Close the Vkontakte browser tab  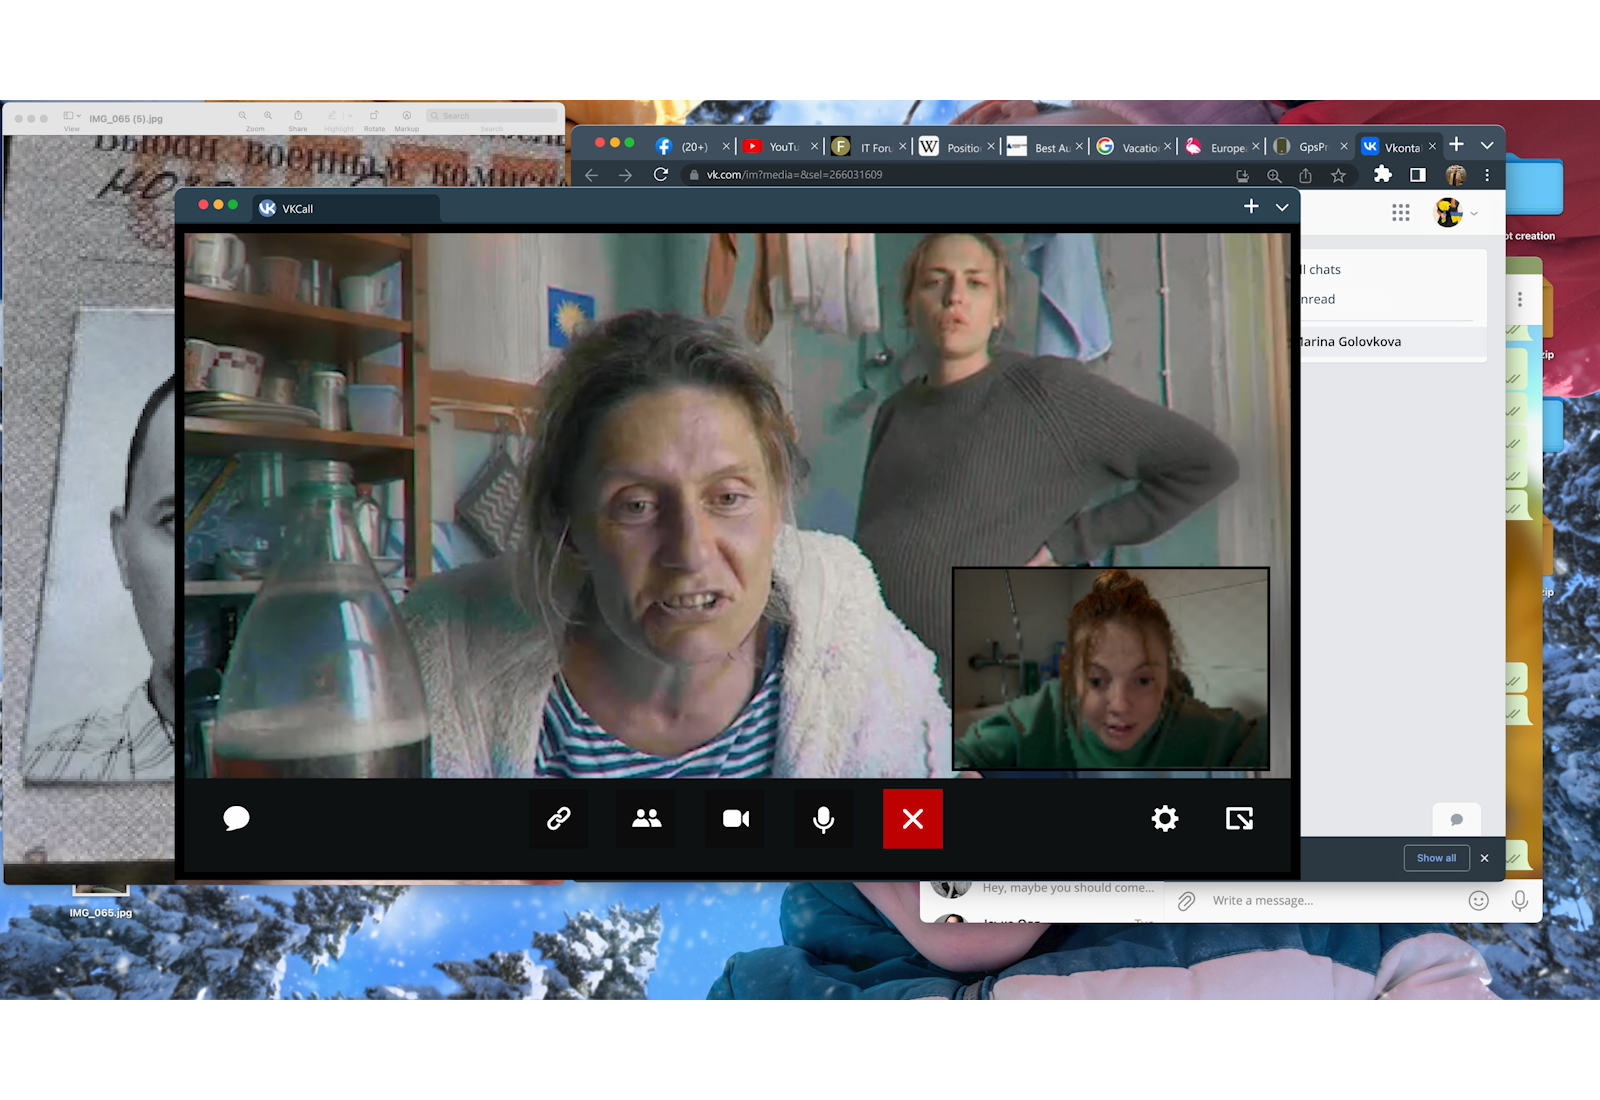(x=1432, y=146)
